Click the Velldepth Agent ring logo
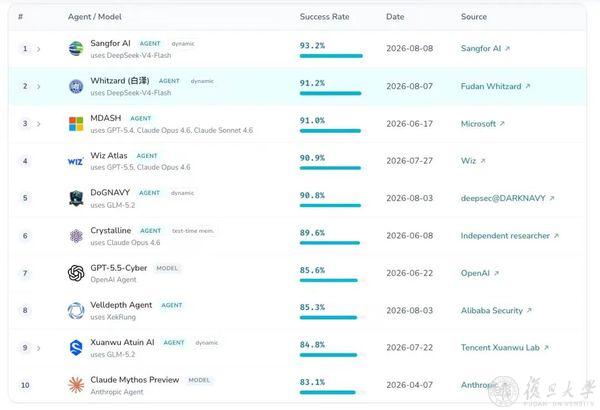This screenshot has height=410, width=600. pos(76,310)
